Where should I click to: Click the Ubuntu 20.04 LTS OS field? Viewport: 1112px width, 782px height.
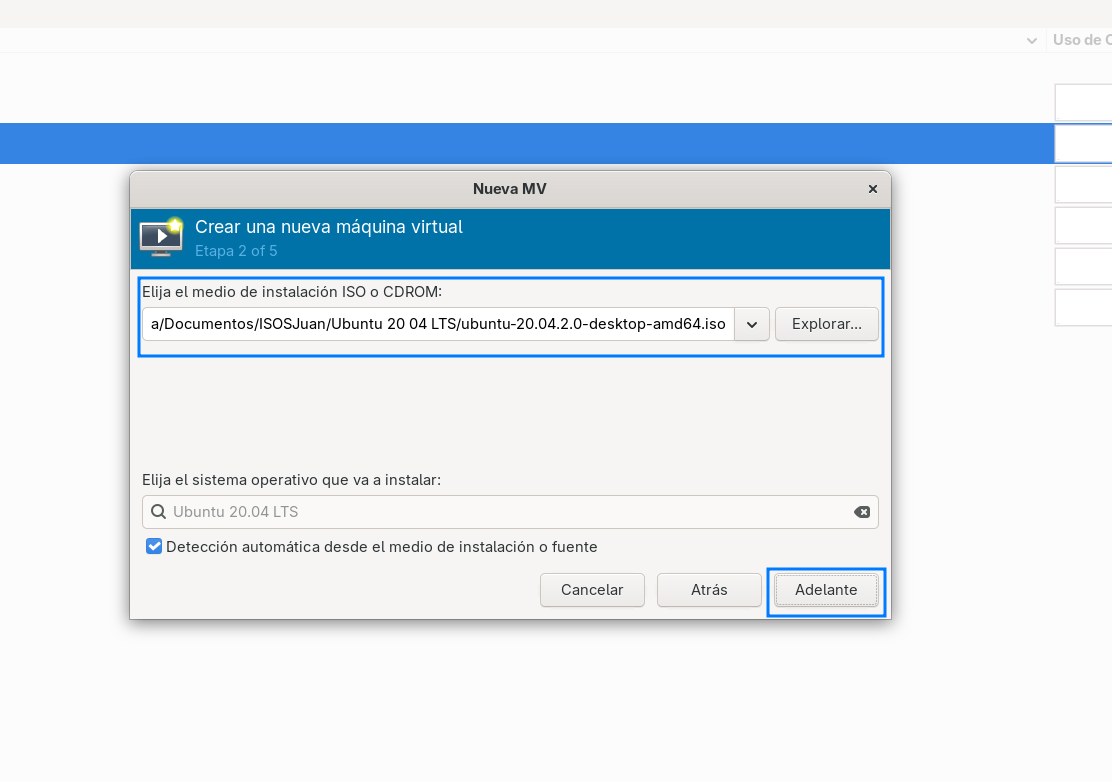pyautogui.click(x=510, y=512)
